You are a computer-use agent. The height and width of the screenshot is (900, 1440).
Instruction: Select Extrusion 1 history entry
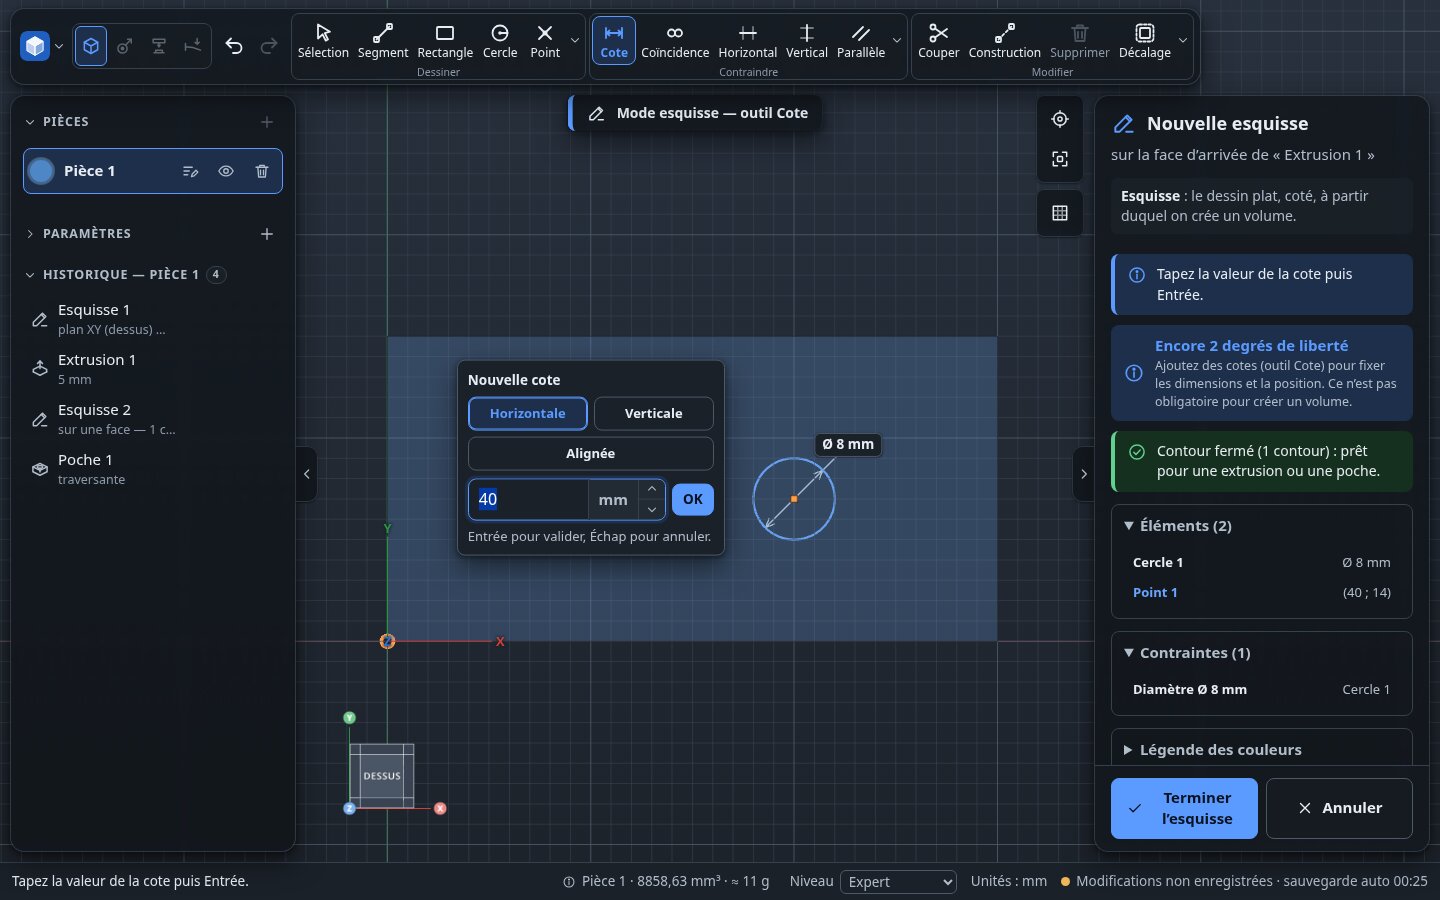pyautogui.click(x=153, y=369)
